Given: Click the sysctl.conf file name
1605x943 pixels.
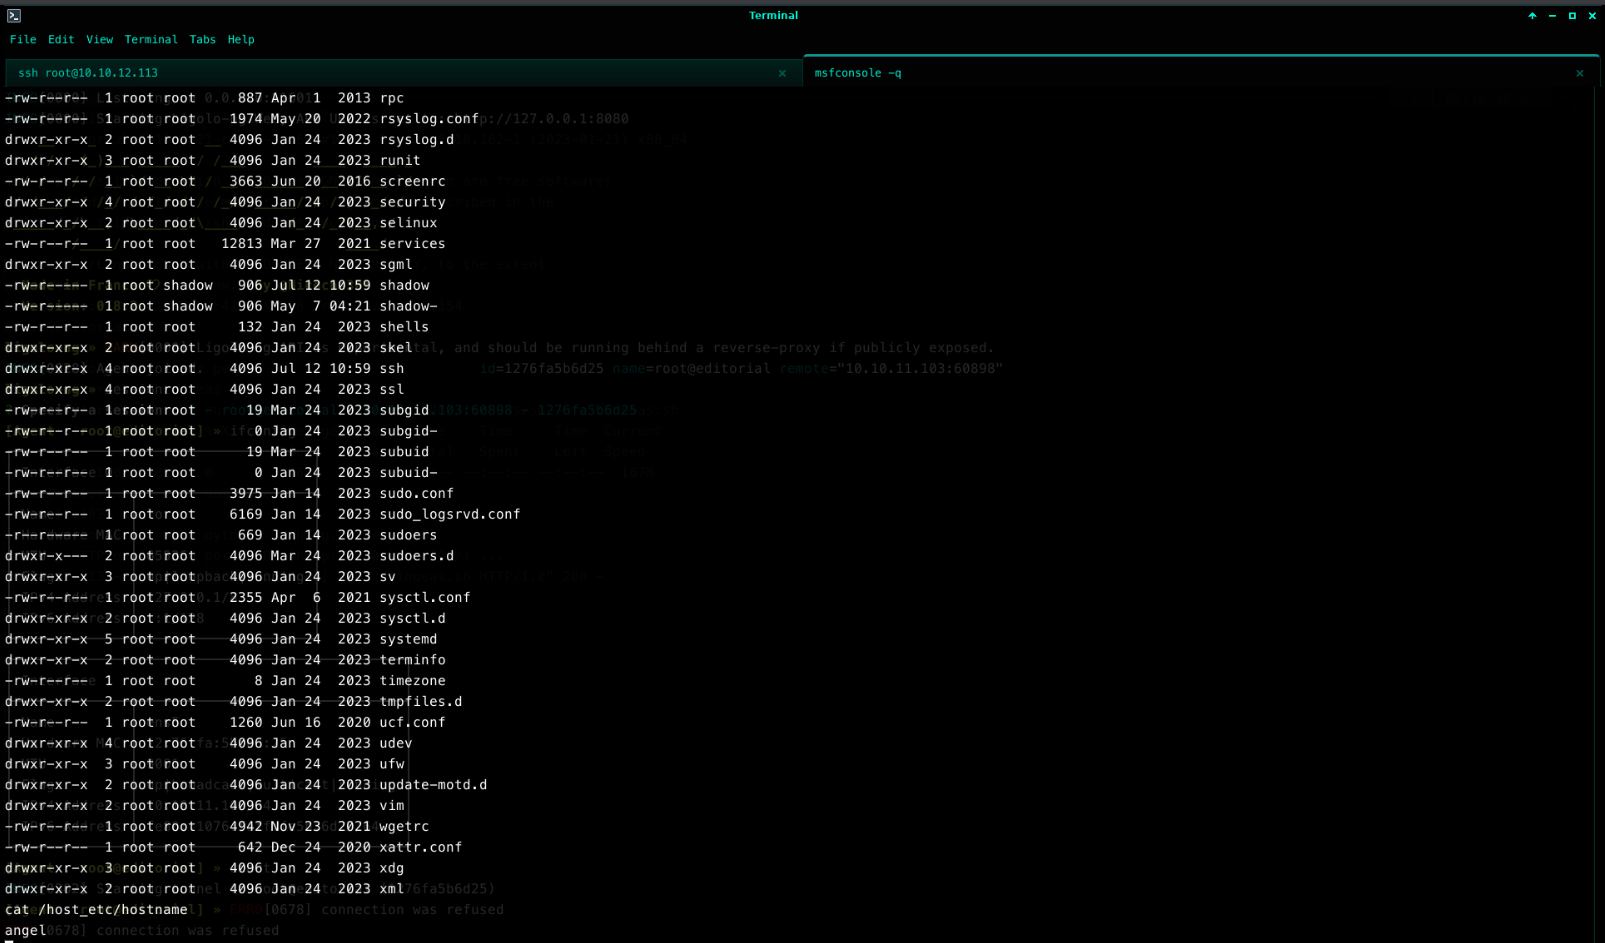Looking at the screenshot, I should [x=425, y=598].
